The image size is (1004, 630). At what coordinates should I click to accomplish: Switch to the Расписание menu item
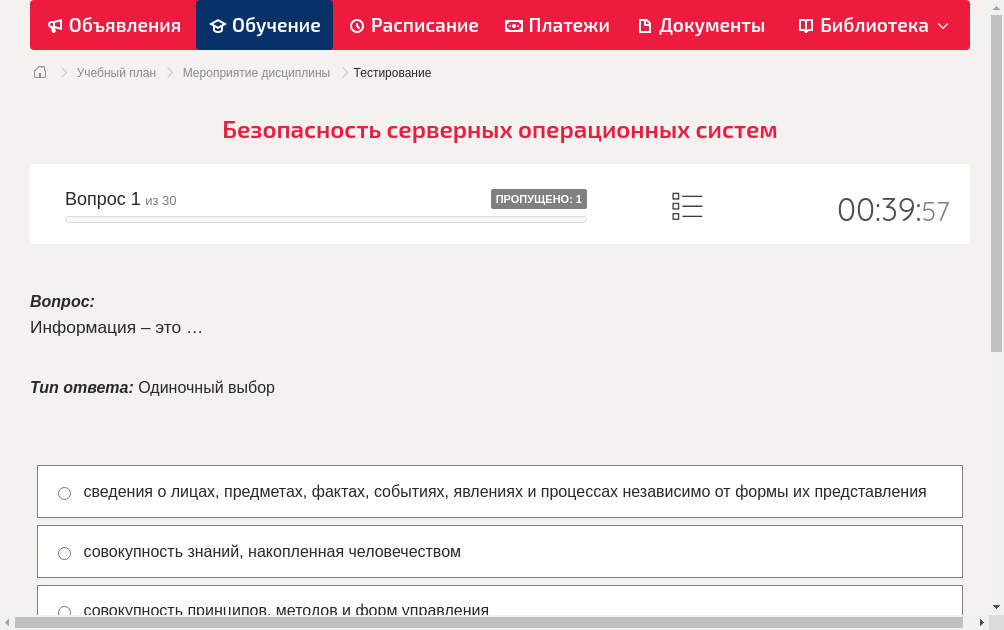point(414,25)
